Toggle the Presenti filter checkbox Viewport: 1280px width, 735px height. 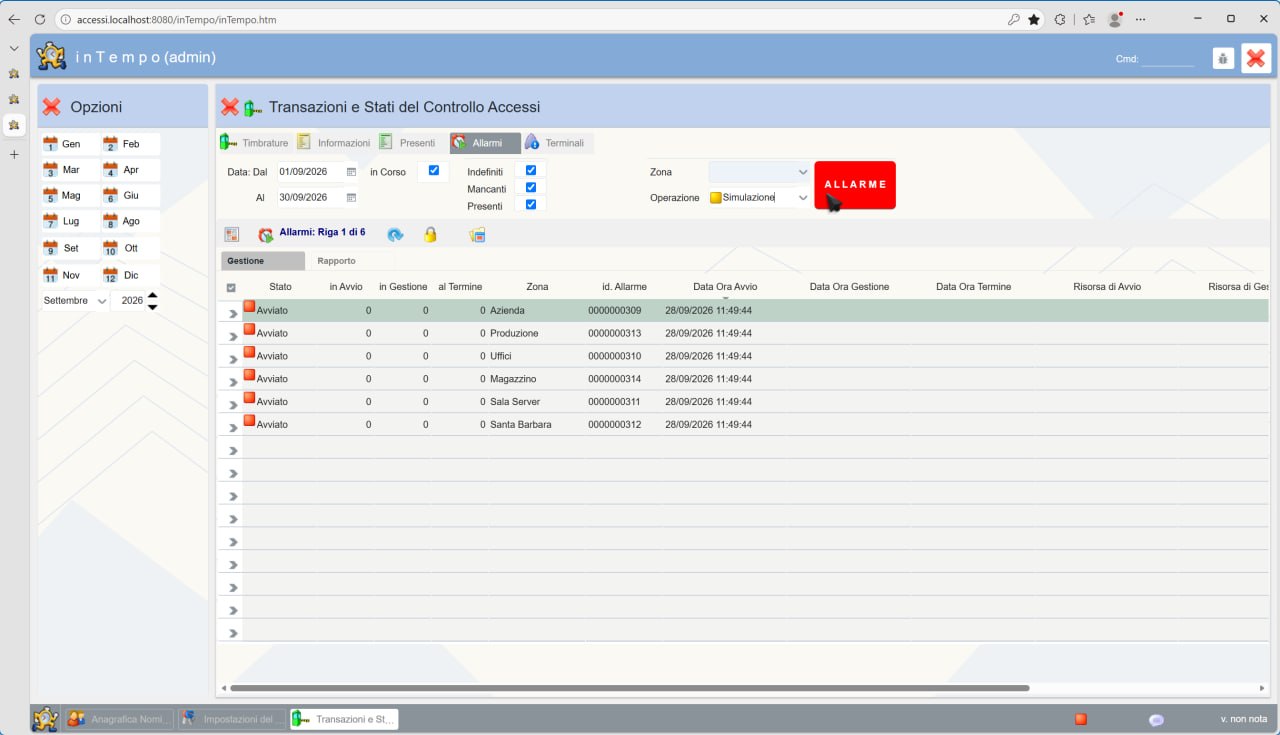pos(531,204)
